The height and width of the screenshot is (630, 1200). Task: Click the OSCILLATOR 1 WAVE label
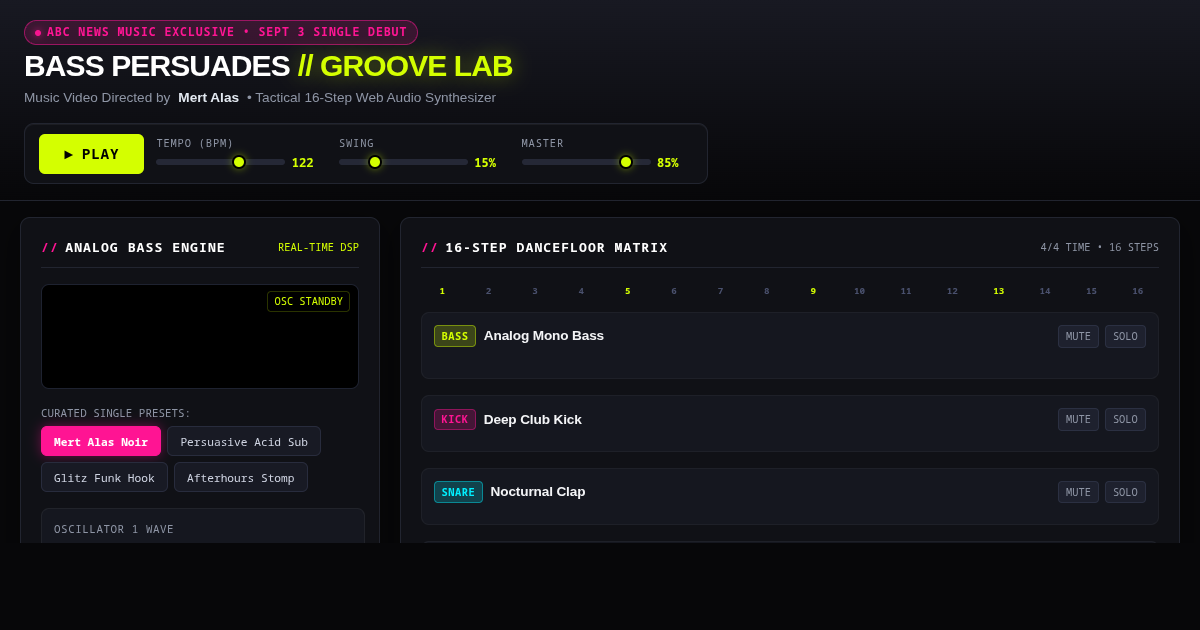point(114,529)
